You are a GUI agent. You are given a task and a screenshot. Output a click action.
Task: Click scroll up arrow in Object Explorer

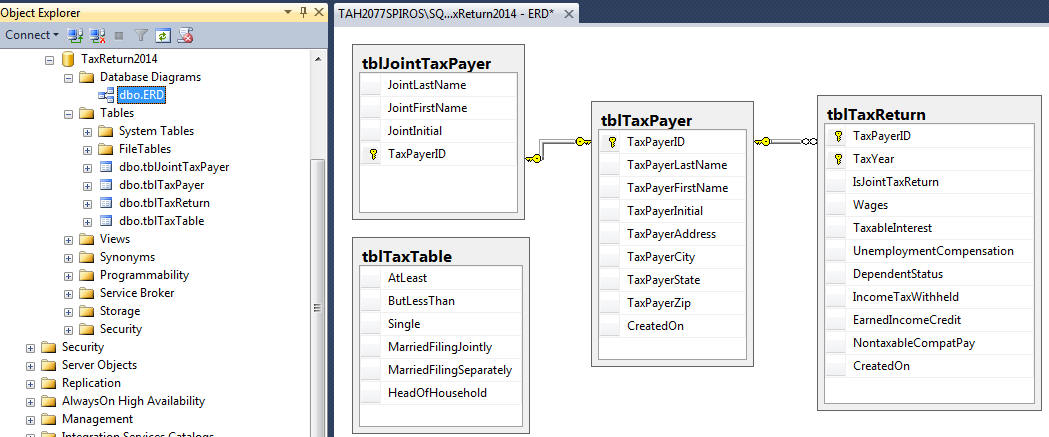(318, 58)
